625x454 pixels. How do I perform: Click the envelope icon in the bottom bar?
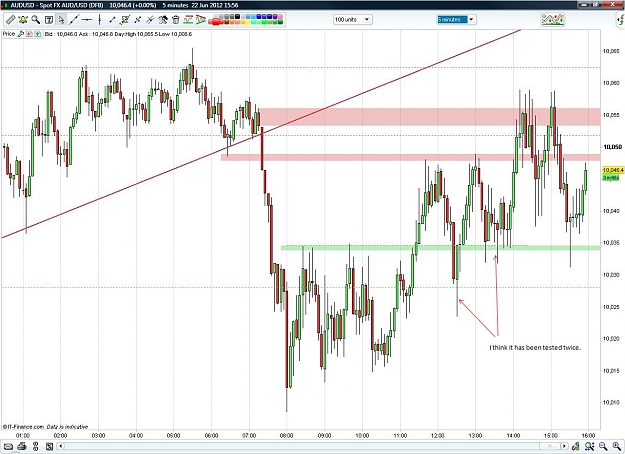point(8,446)
